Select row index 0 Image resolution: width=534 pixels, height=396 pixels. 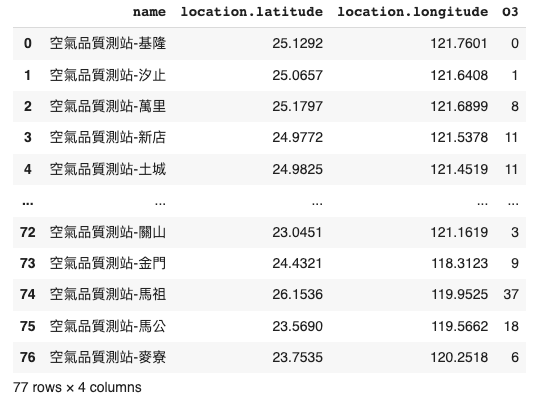pos(28,44)
